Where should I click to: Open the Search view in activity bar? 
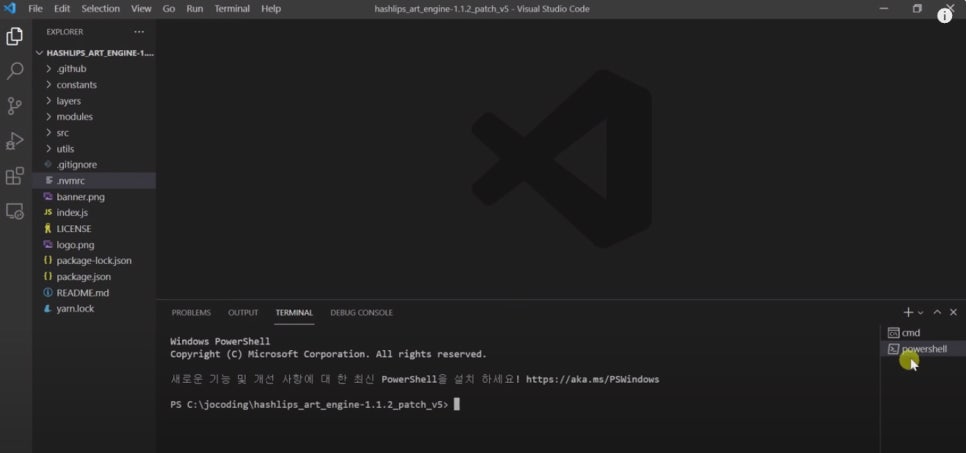click(x=15, y=71)
